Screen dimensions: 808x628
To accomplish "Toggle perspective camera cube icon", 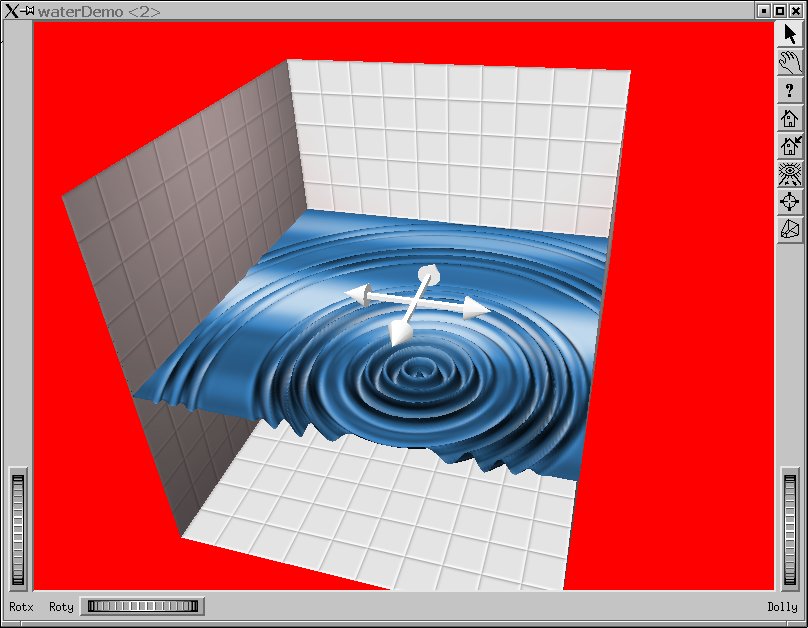I will pos(789,229).
